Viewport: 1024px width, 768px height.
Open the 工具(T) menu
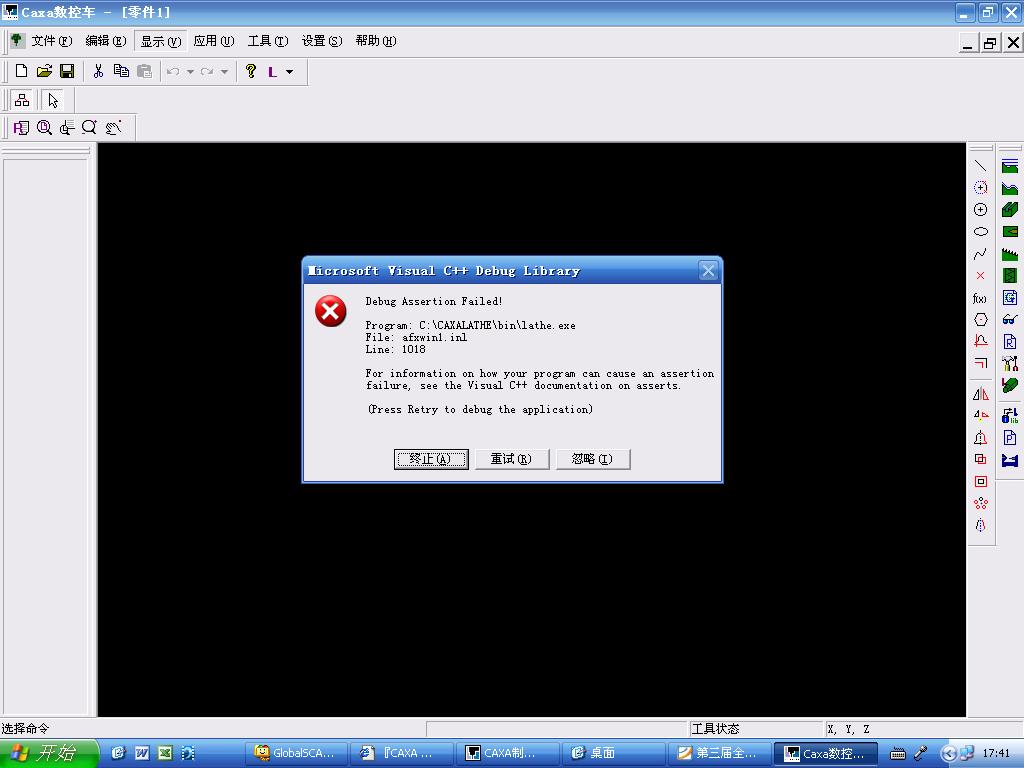coord(268,41)
